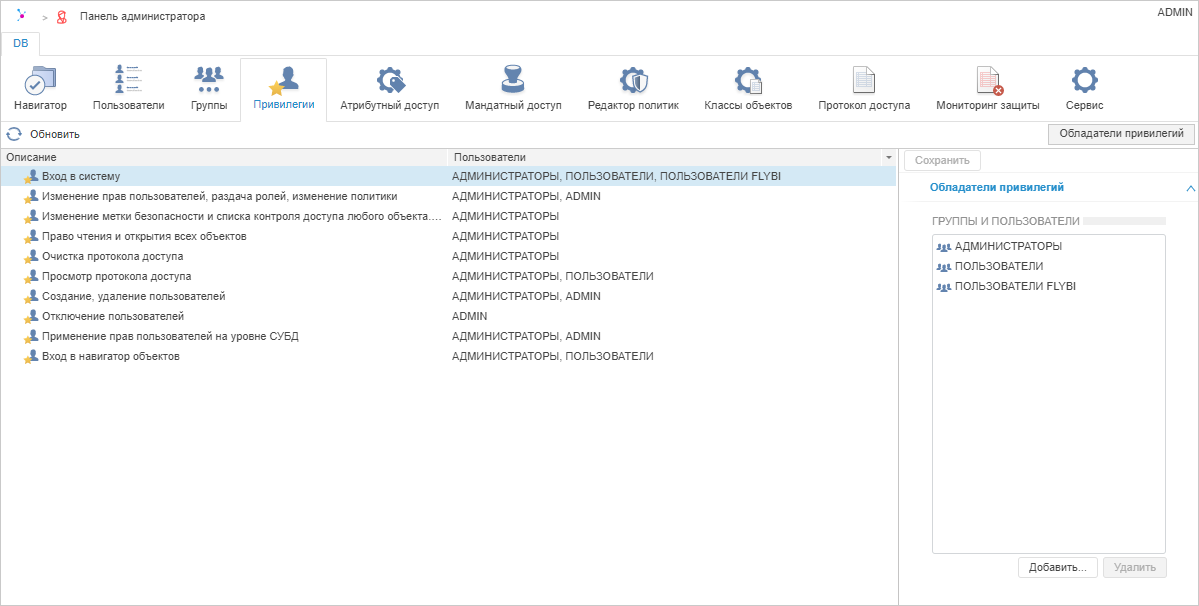Image resolution: width=1199 pixels, height=606 pixels.
Task: Collapse the Обладатели привилегий panel chevron
Action: click(x=1190, y=188)
